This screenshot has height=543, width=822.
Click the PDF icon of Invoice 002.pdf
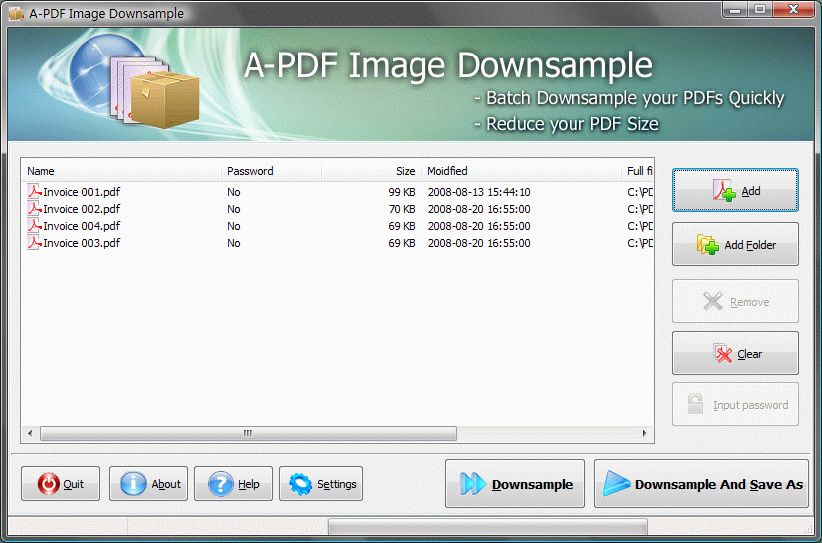click(34, 209)
